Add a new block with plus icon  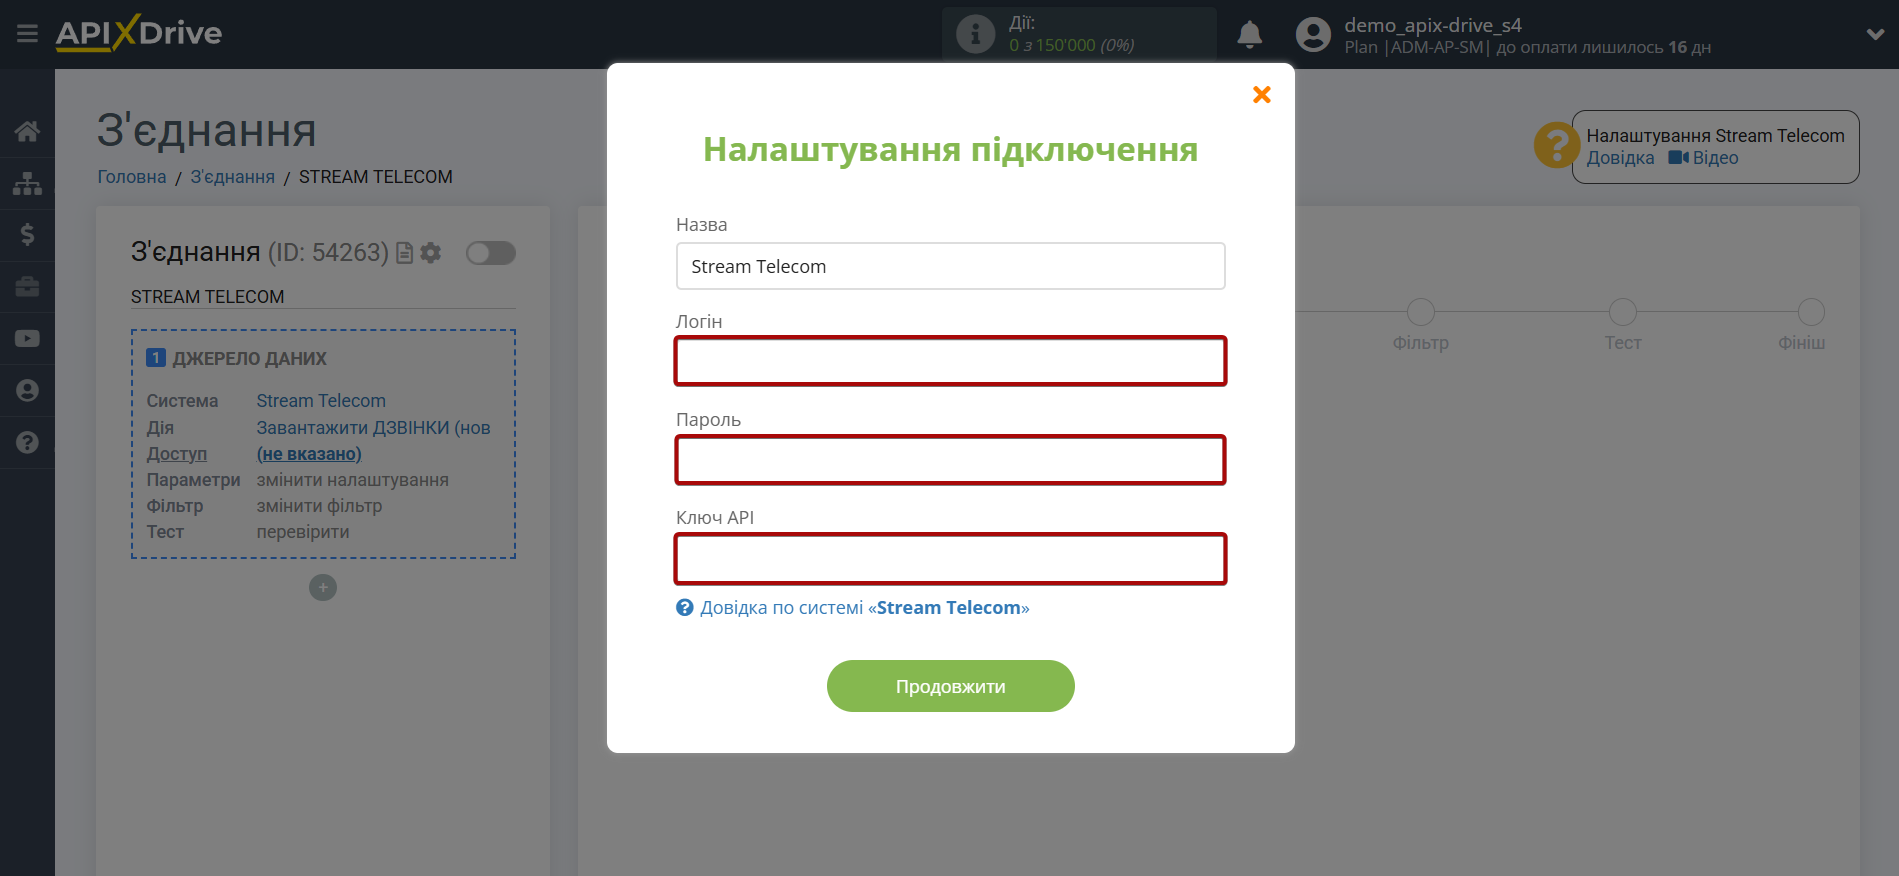coord(323,587)
